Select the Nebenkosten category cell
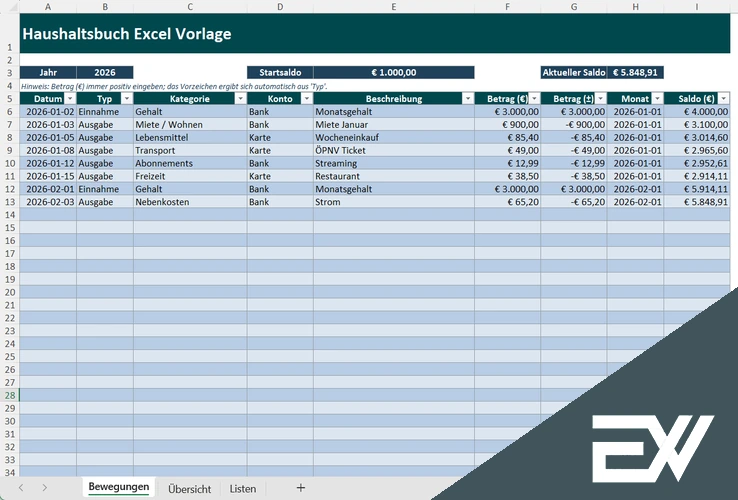Viewport: 738px width, 500px height. click(190, 202)
